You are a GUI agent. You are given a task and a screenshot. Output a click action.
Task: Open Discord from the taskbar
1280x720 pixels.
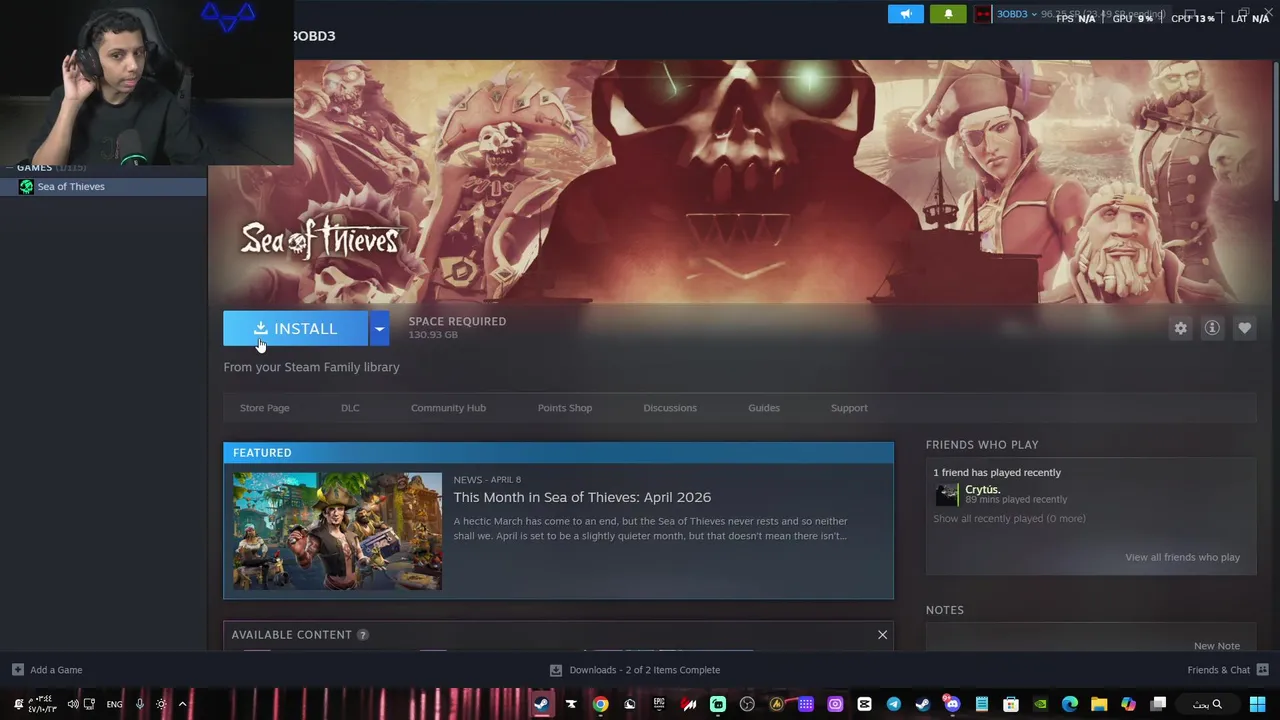(x=952, y=705)
